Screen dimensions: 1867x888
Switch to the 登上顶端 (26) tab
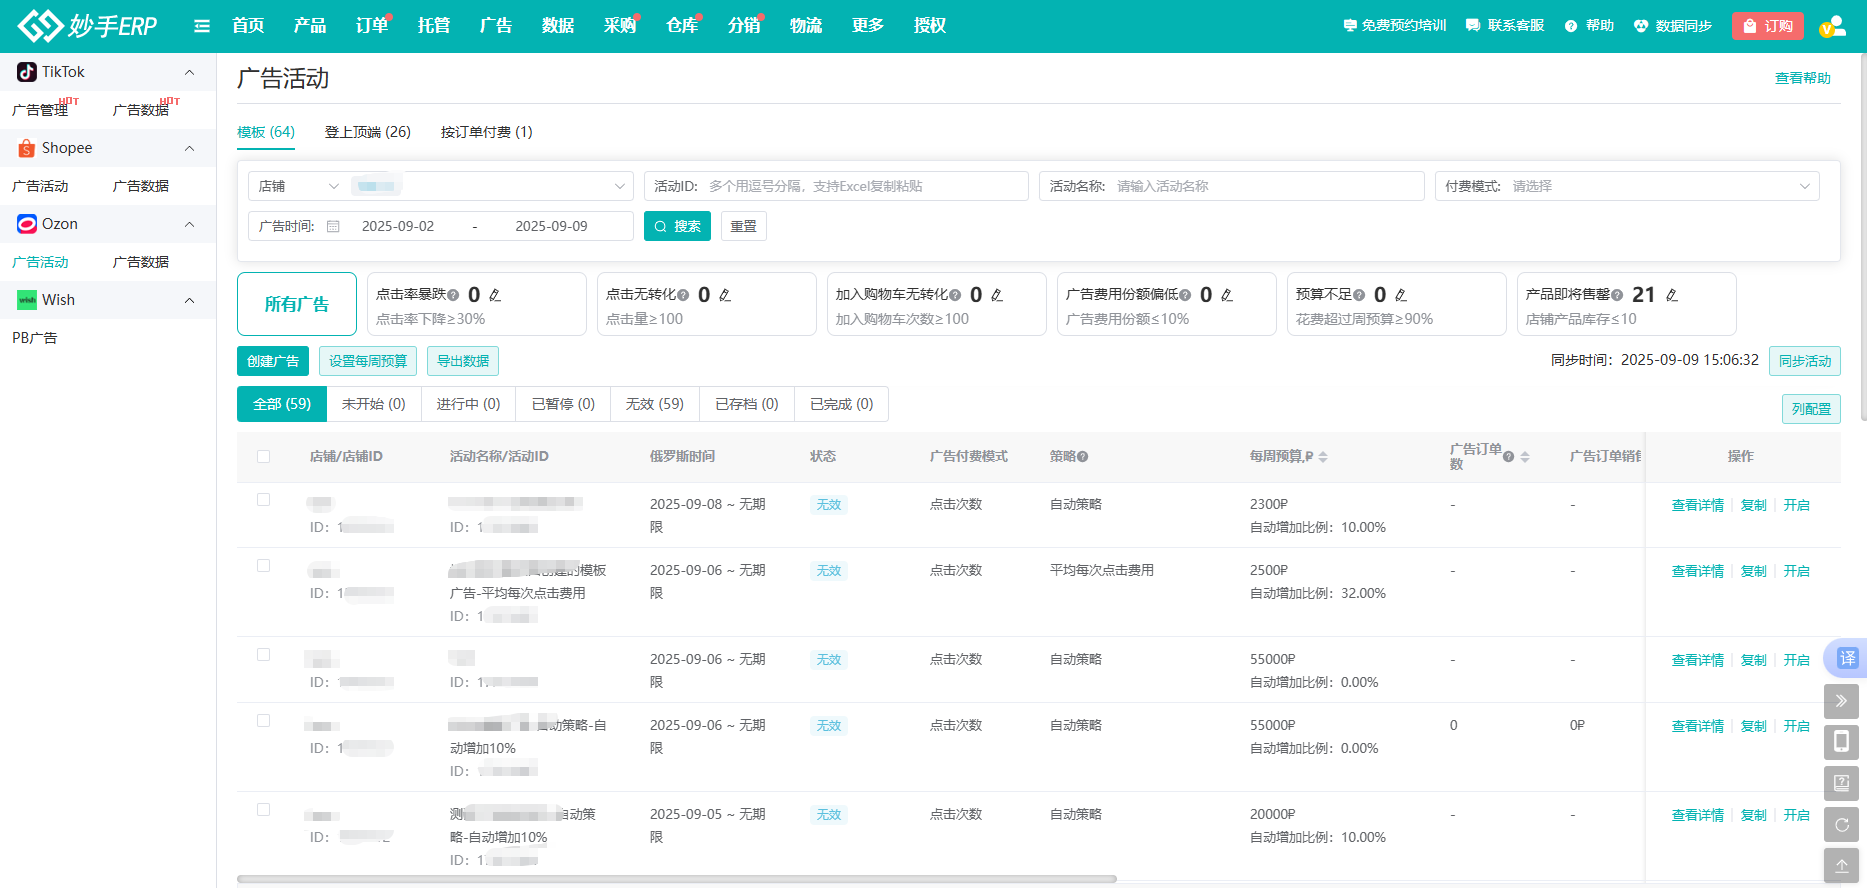pos(367,132)
